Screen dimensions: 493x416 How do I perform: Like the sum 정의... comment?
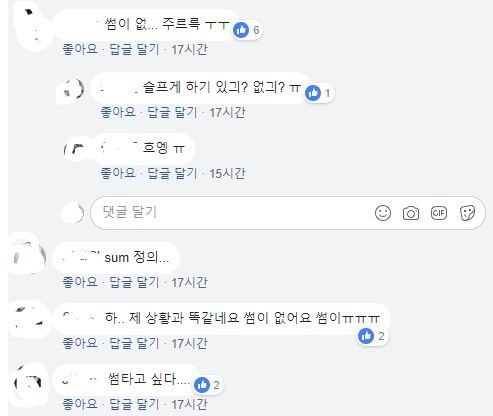80,282
